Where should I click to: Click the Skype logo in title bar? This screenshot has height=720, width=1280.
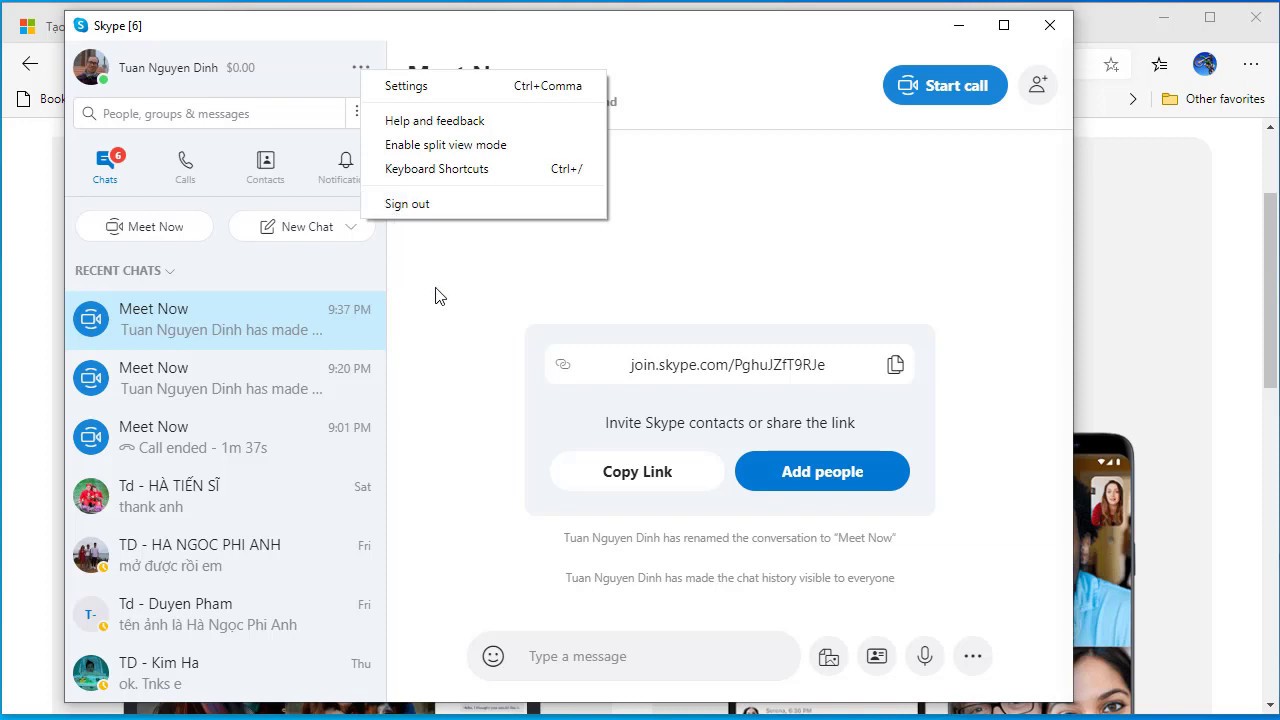[x=81, y=25]
